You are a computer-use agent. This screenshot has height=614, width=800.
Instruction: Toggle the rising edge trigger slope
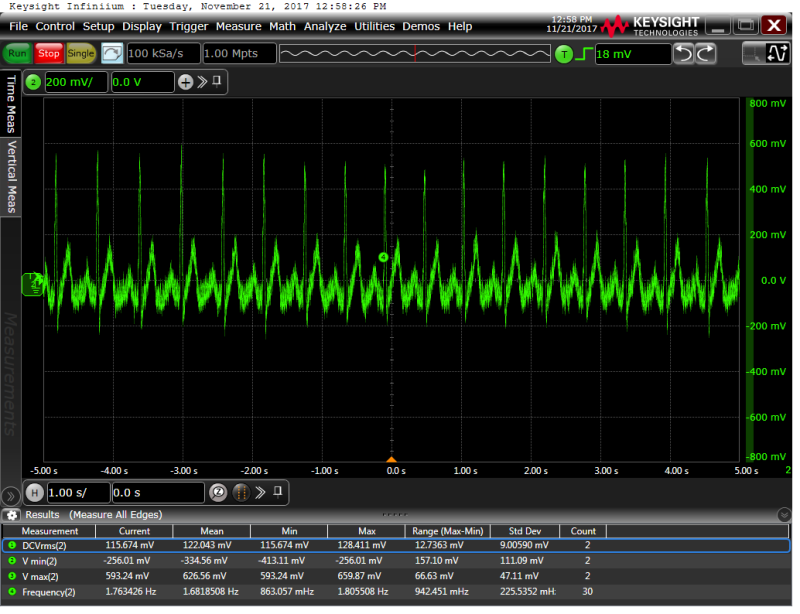point(584,54)
